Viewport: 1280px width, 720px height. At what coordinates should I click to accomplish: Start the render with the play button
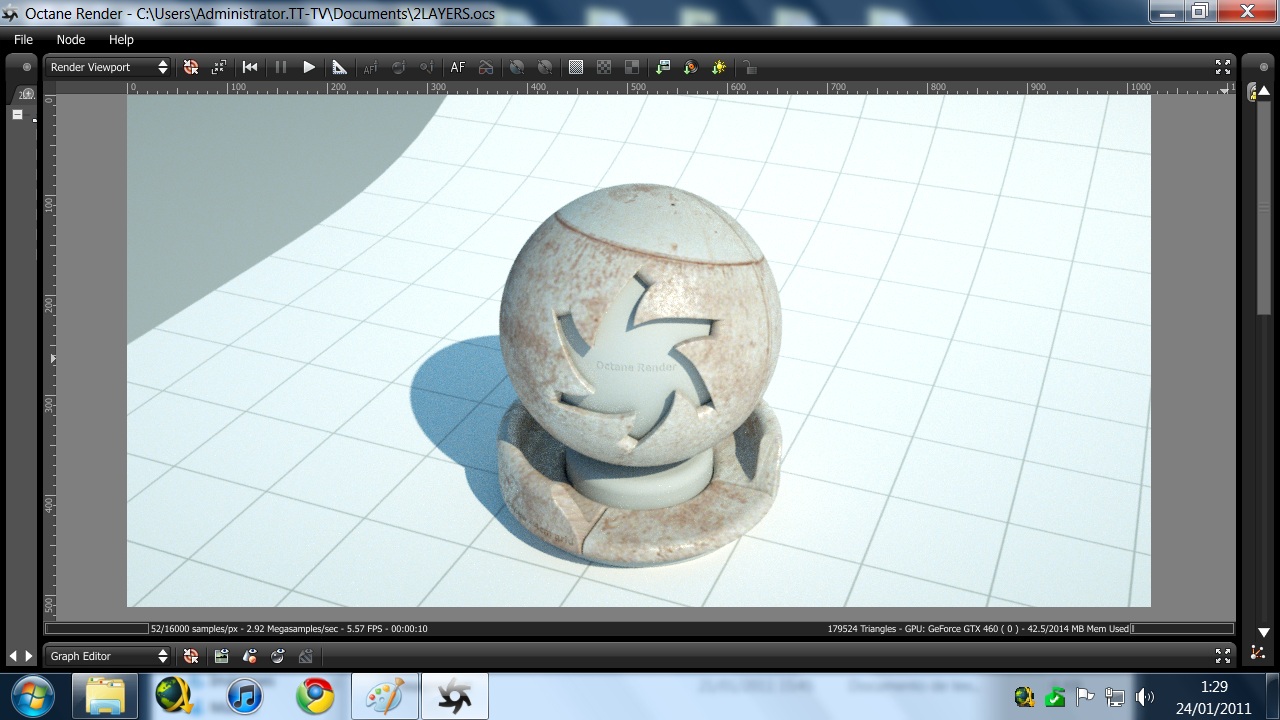click(x=309, y=67)
